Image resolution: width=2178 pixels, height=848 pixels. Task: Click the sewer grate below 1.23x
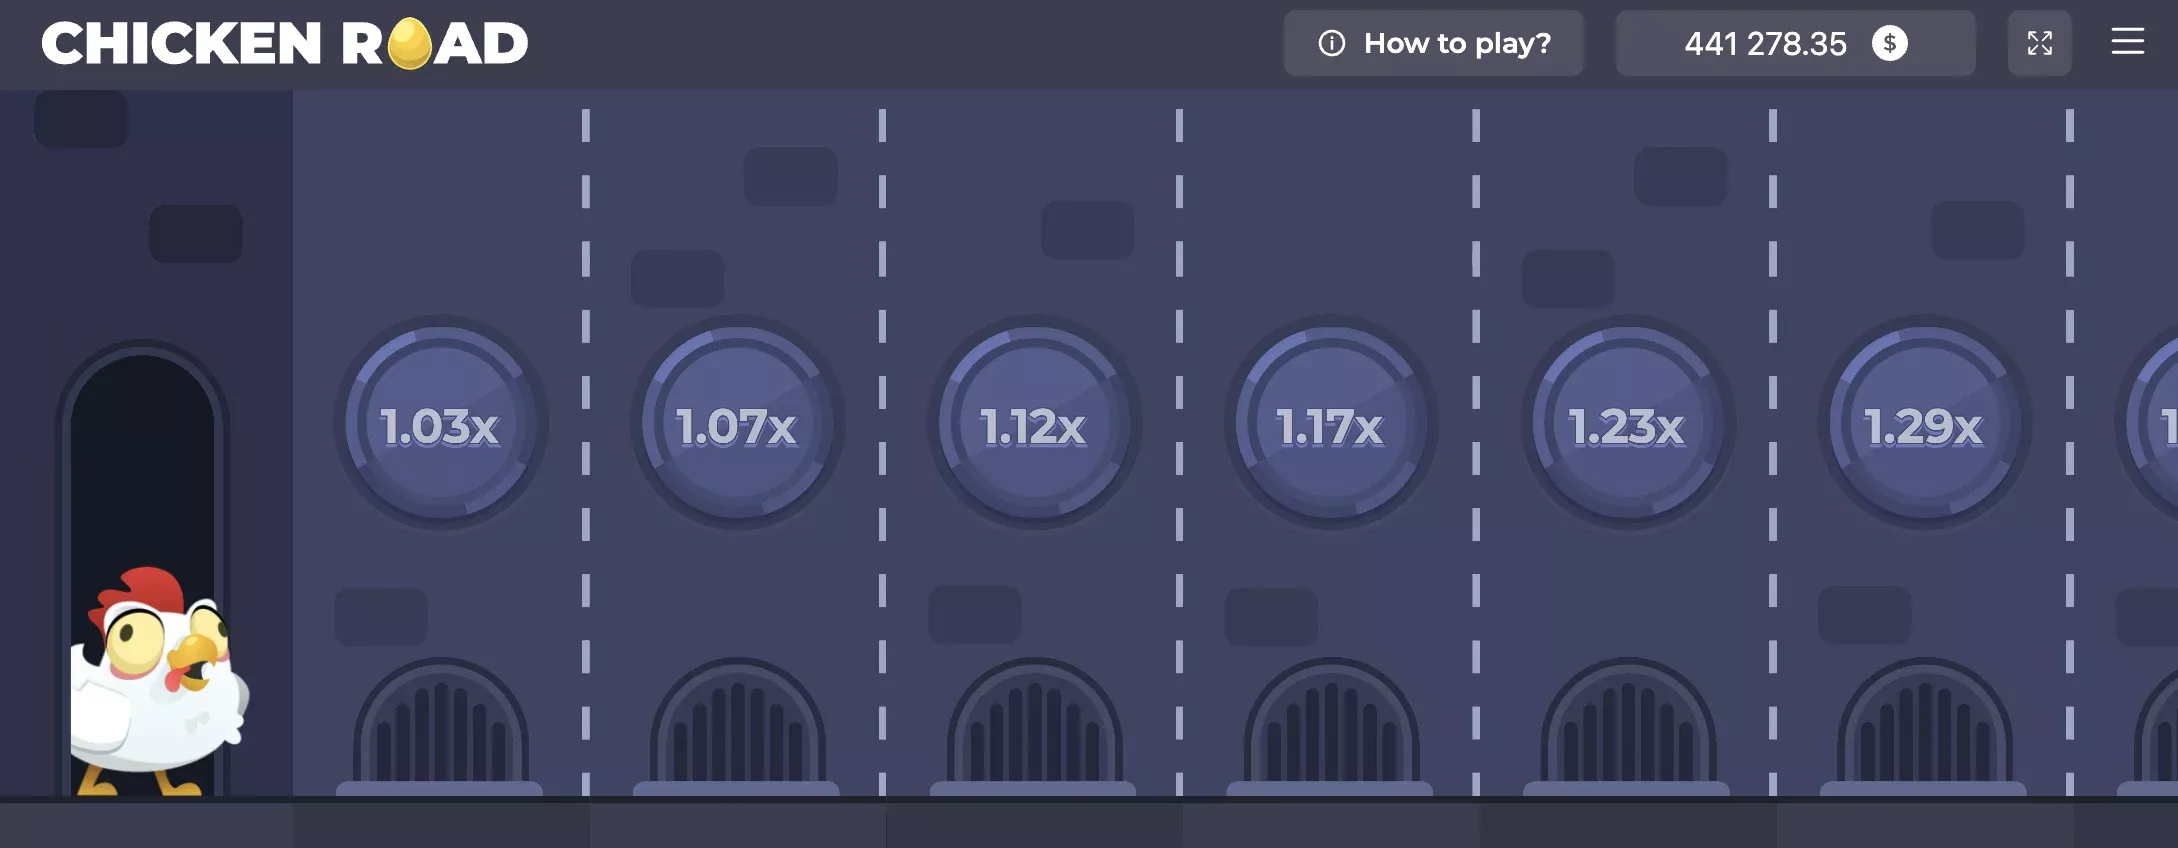coord(1627,725)
